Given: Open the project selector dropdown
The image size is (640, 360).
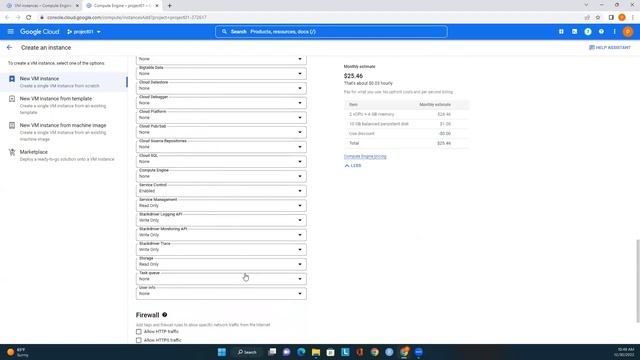Looking at the screenshot, I should pyautogui.click(x=84, y=31).
